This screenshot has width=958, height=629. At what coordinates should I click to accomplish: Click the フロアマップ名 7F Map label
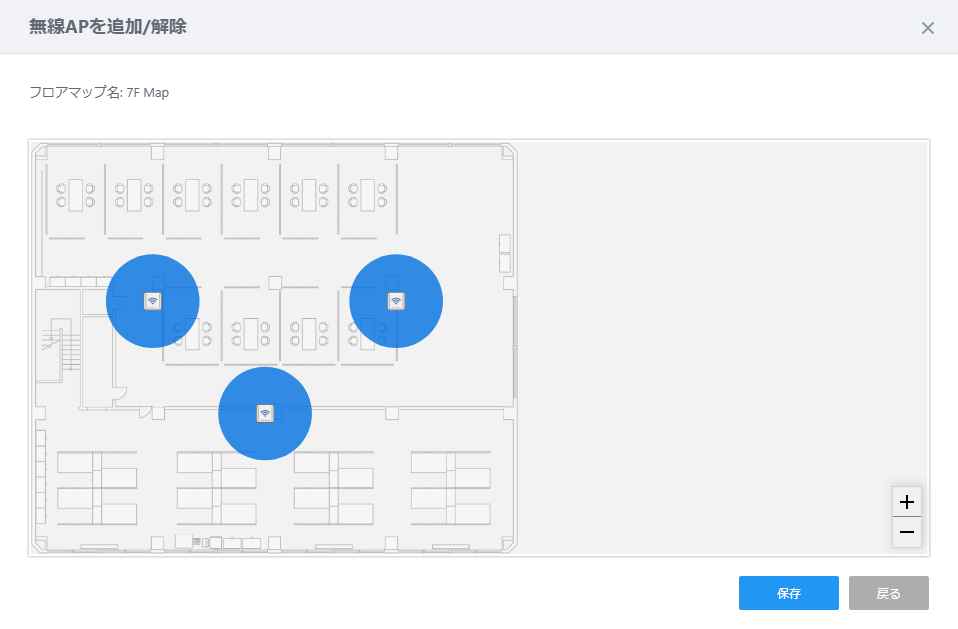pyautogui.click(x=99, y=93)
